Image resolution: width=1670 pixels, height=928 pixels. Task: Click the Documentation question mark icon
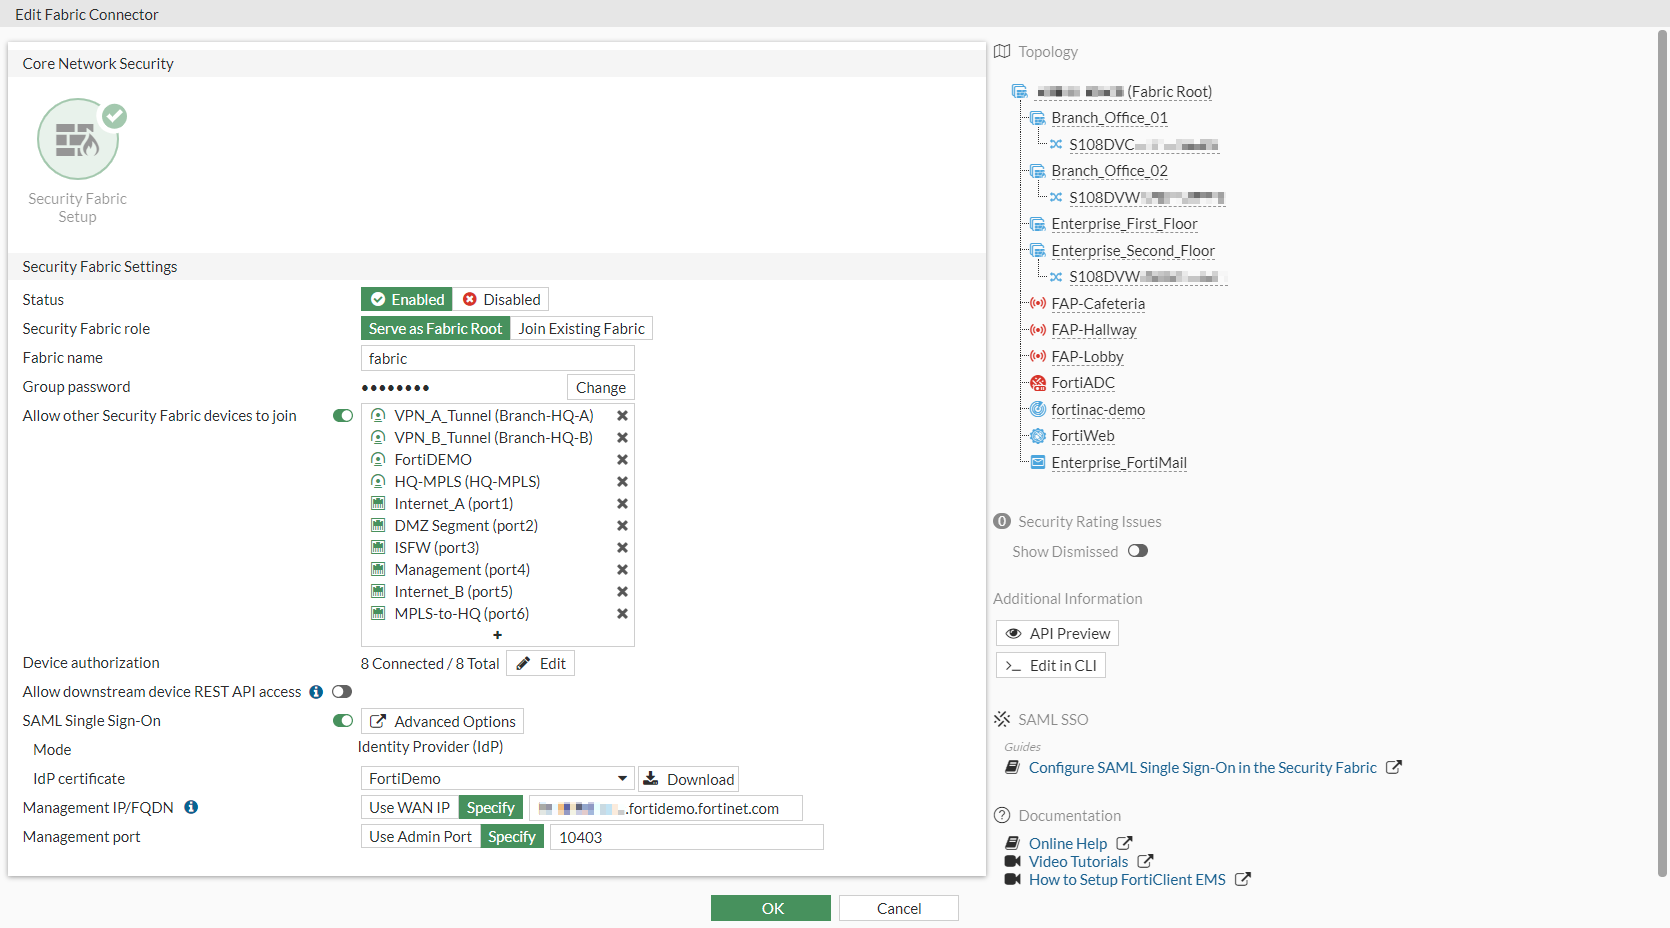tap(1002, 815)
